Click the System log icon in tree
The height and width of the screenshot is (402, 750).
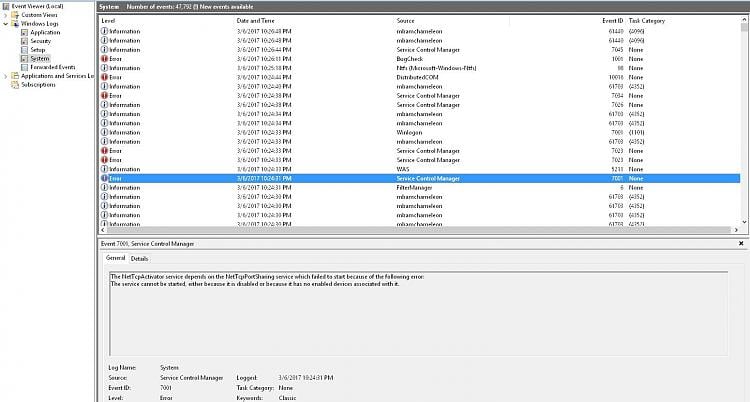24,58
